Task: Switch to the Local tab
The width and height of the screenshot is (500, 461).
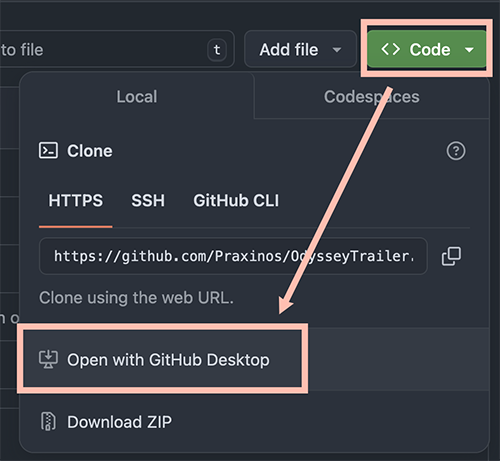Action: (137, 97)
